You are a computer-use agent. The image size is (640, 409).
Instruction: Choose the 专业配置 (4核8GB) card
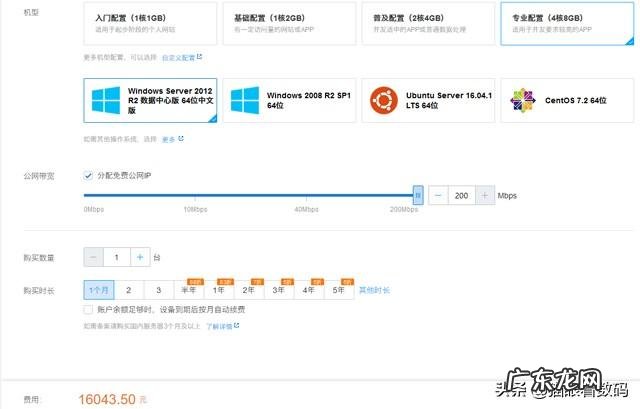[x=567, y=23]
